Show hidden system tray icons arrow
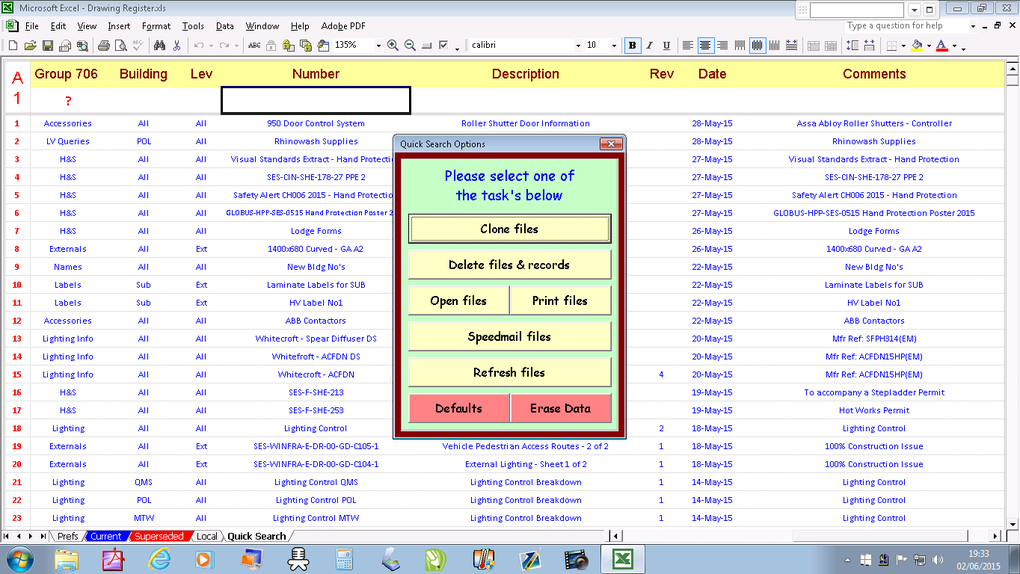The width and height of the screenshot is (1020, 574). click(847, 560)
